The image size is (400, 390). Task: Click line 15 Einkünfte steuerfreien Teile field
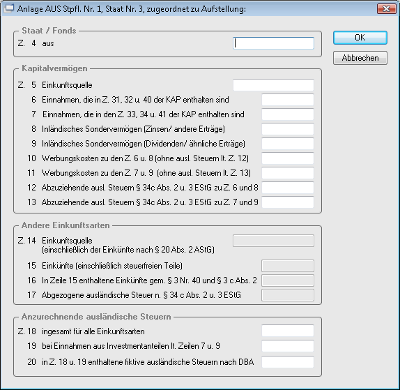coord(288,266)
